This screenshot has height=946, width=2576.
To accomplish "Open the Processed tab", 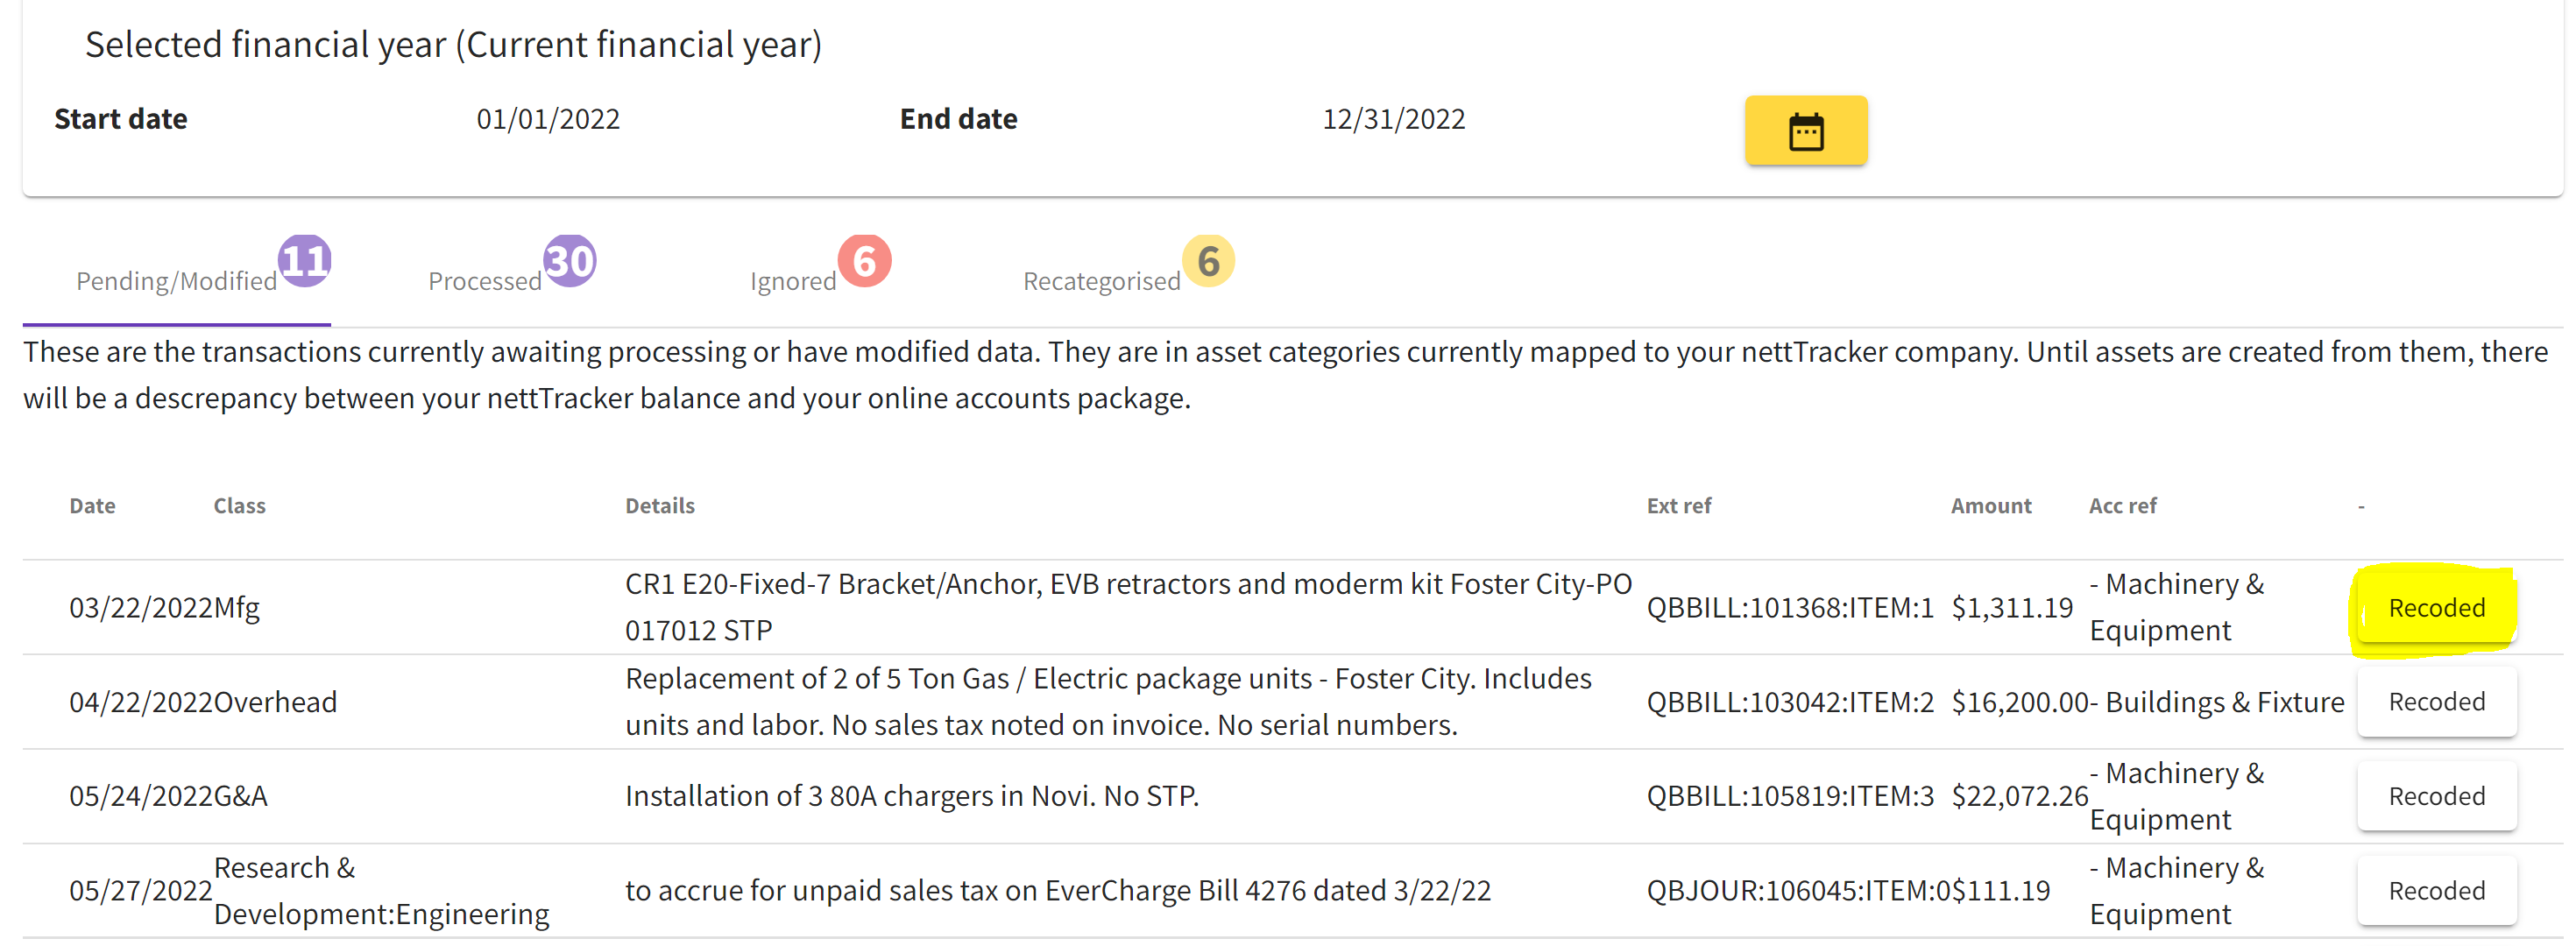I will (485, 281).
